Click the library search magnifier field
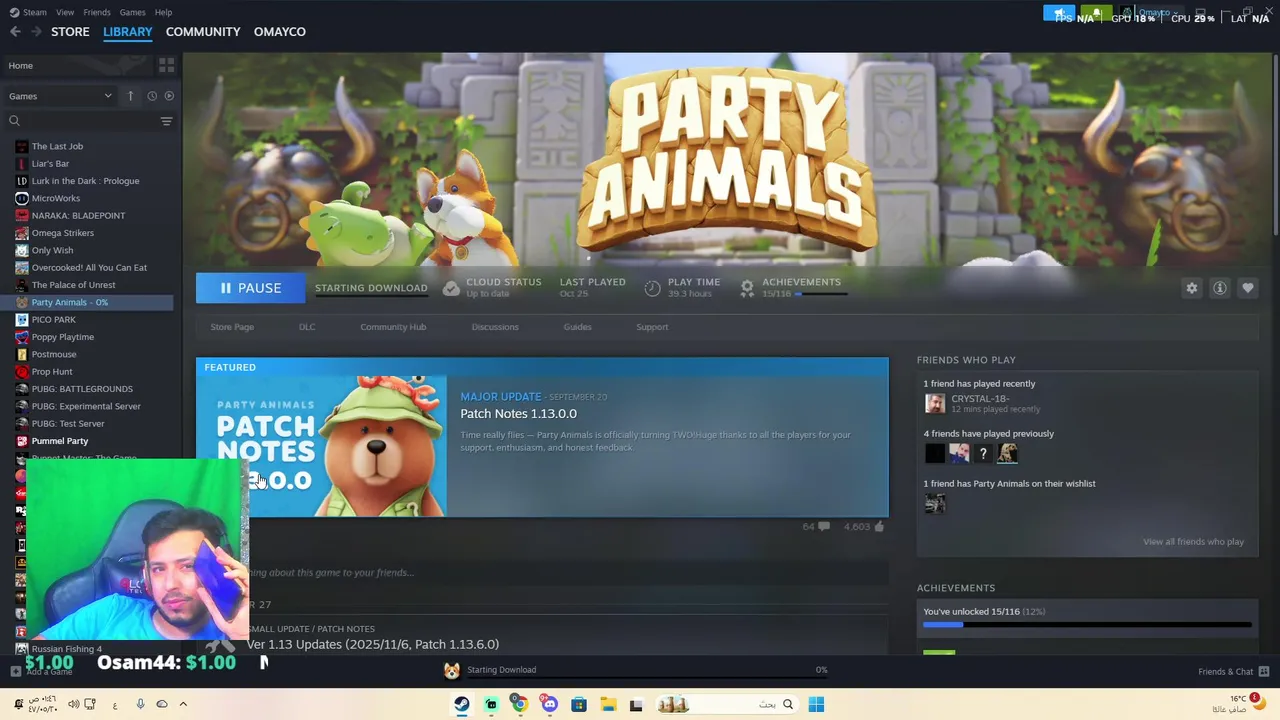The height and width of the screenshot is (720, 1280). (82, 121)
